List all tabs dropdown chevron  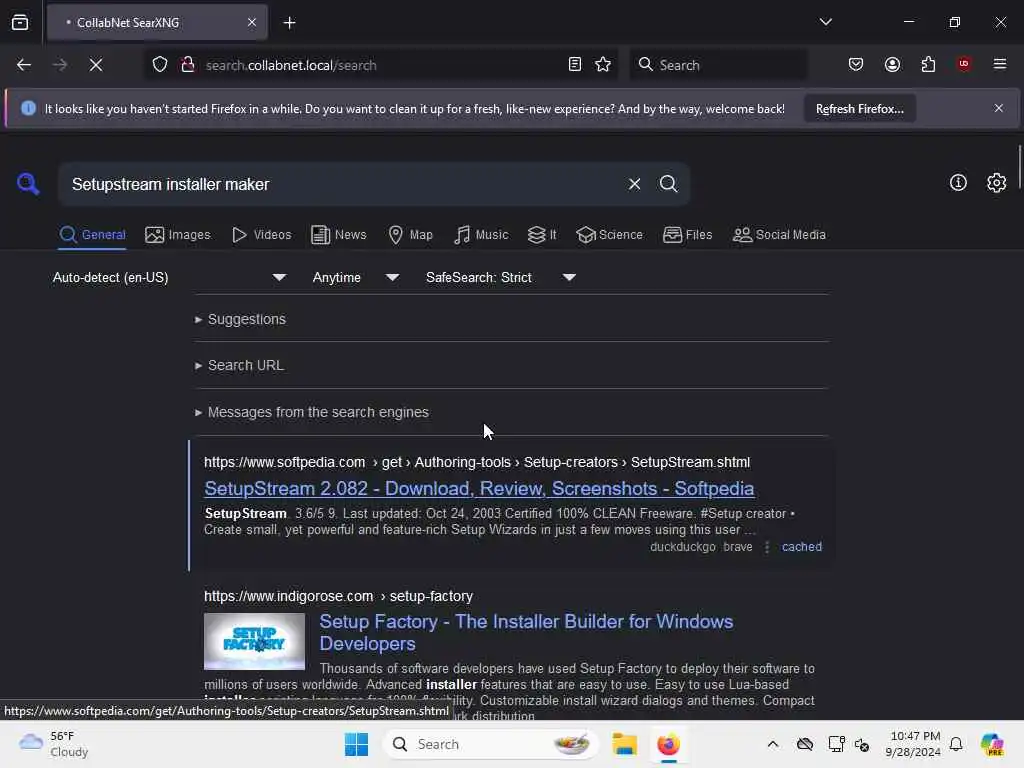[826, 22]
